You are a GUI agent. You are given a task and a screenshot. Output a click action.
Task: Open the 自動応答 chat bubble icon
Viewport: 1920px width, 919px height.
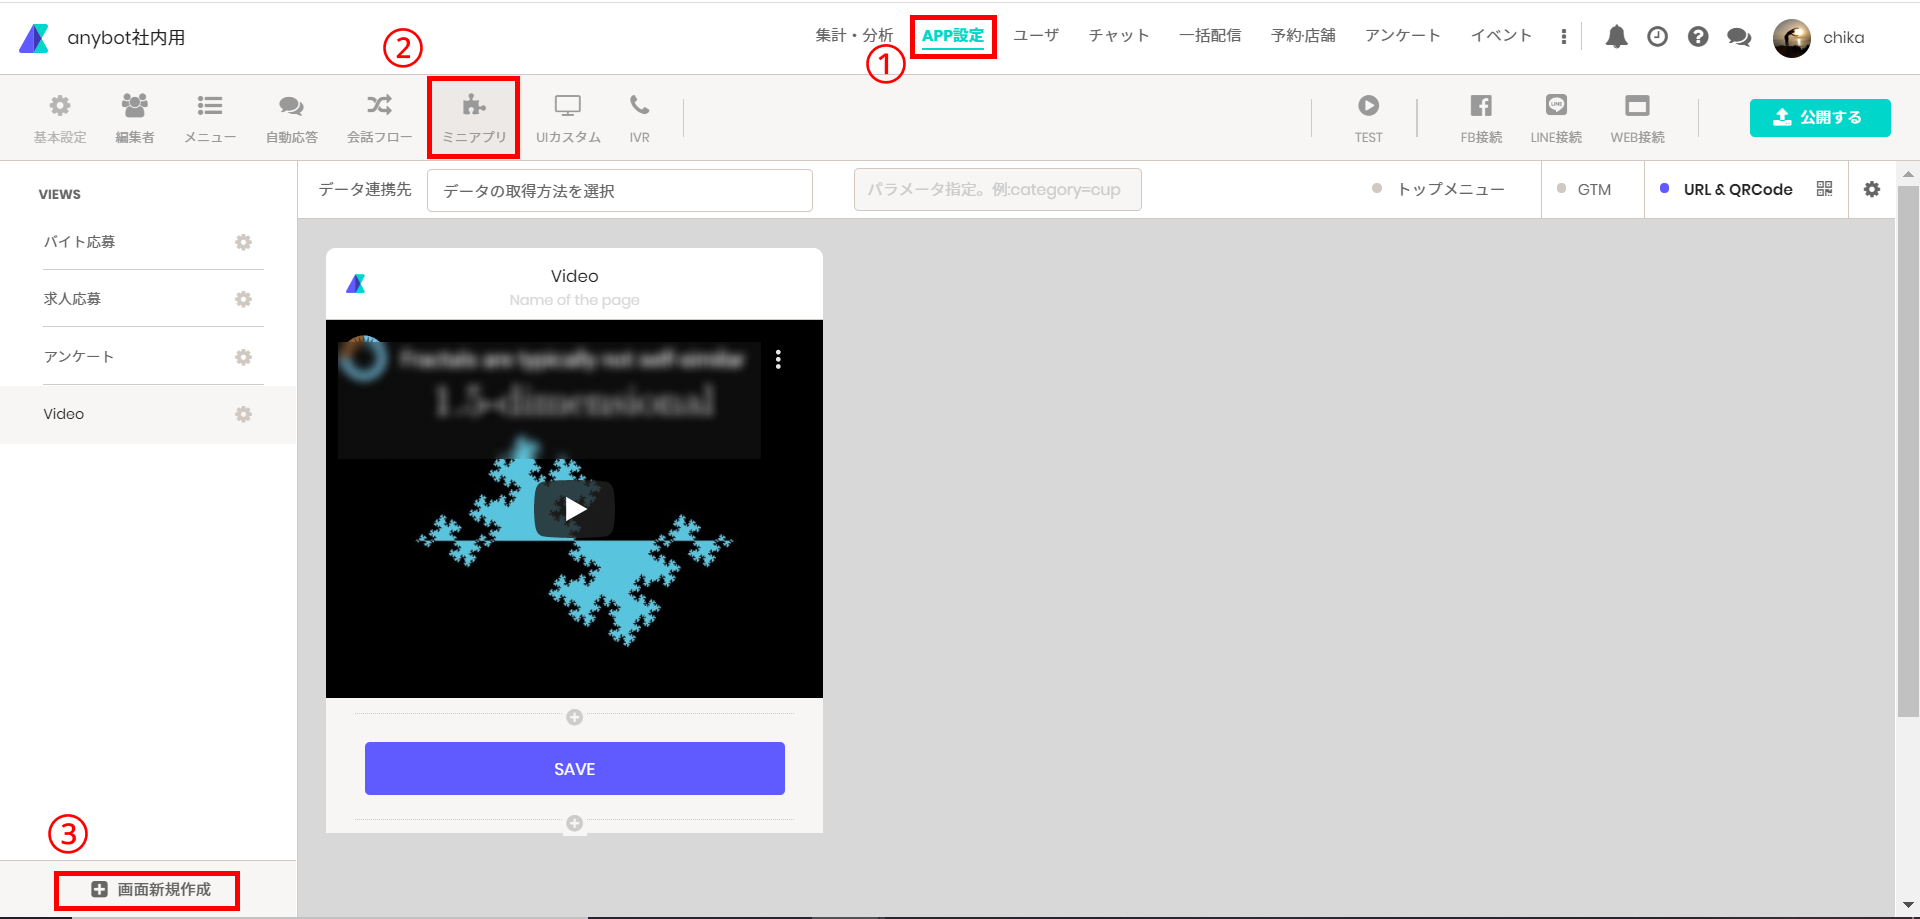291,105
